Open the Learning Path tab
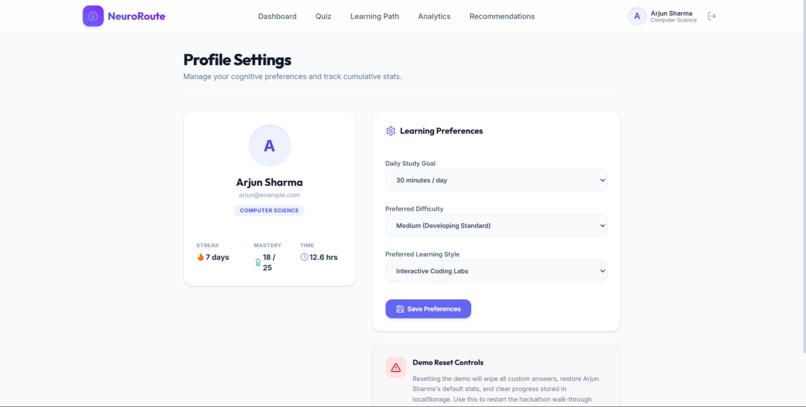 point(375,16)
